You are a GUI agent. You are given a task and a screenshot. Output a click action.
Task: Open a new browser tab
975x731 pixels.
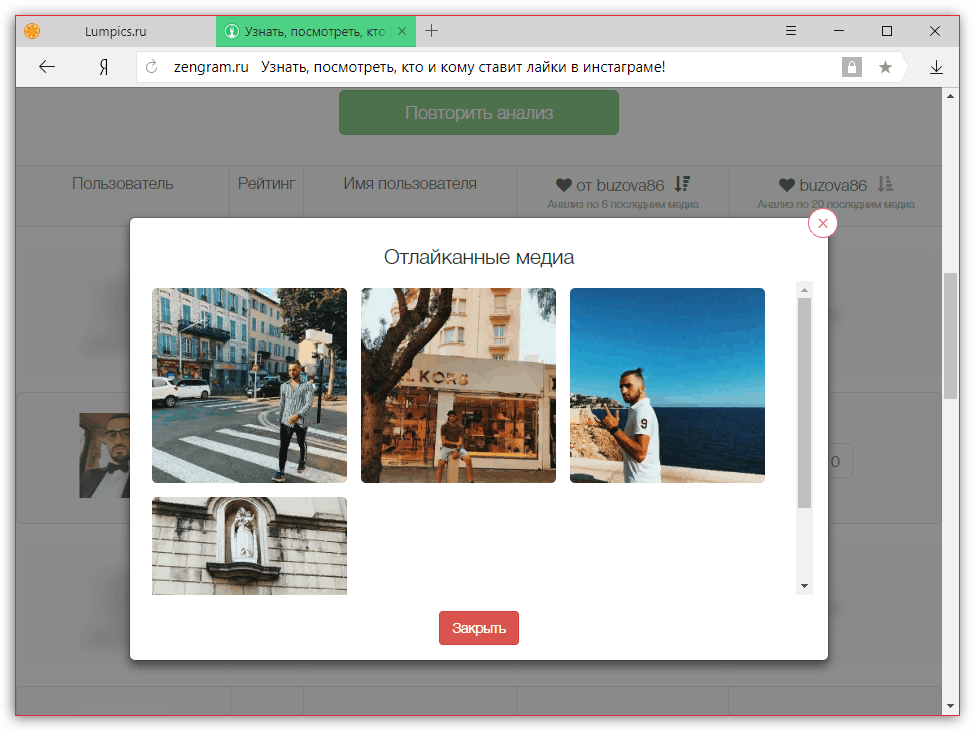pyautogui.click(x=432, y=30)
